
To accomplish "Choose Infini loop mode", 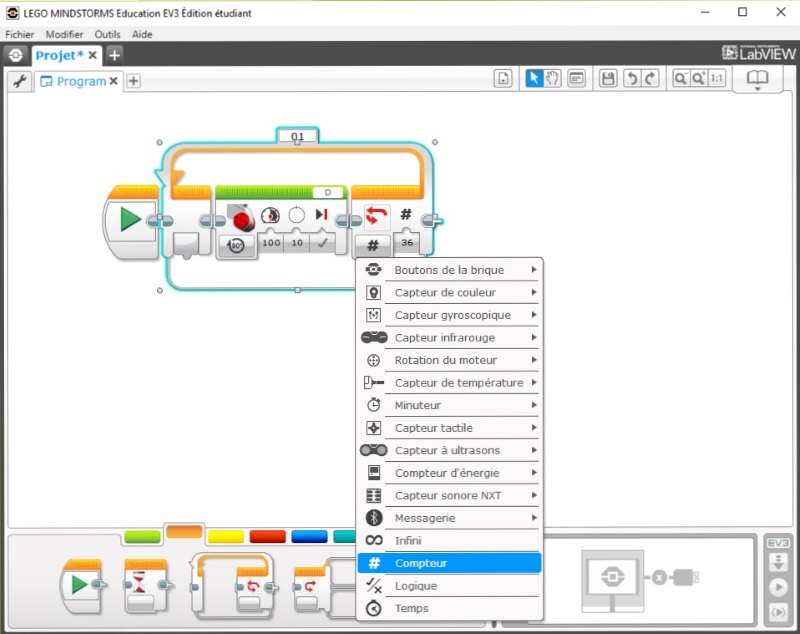I will pyautogui.click(x=449, y=541).
